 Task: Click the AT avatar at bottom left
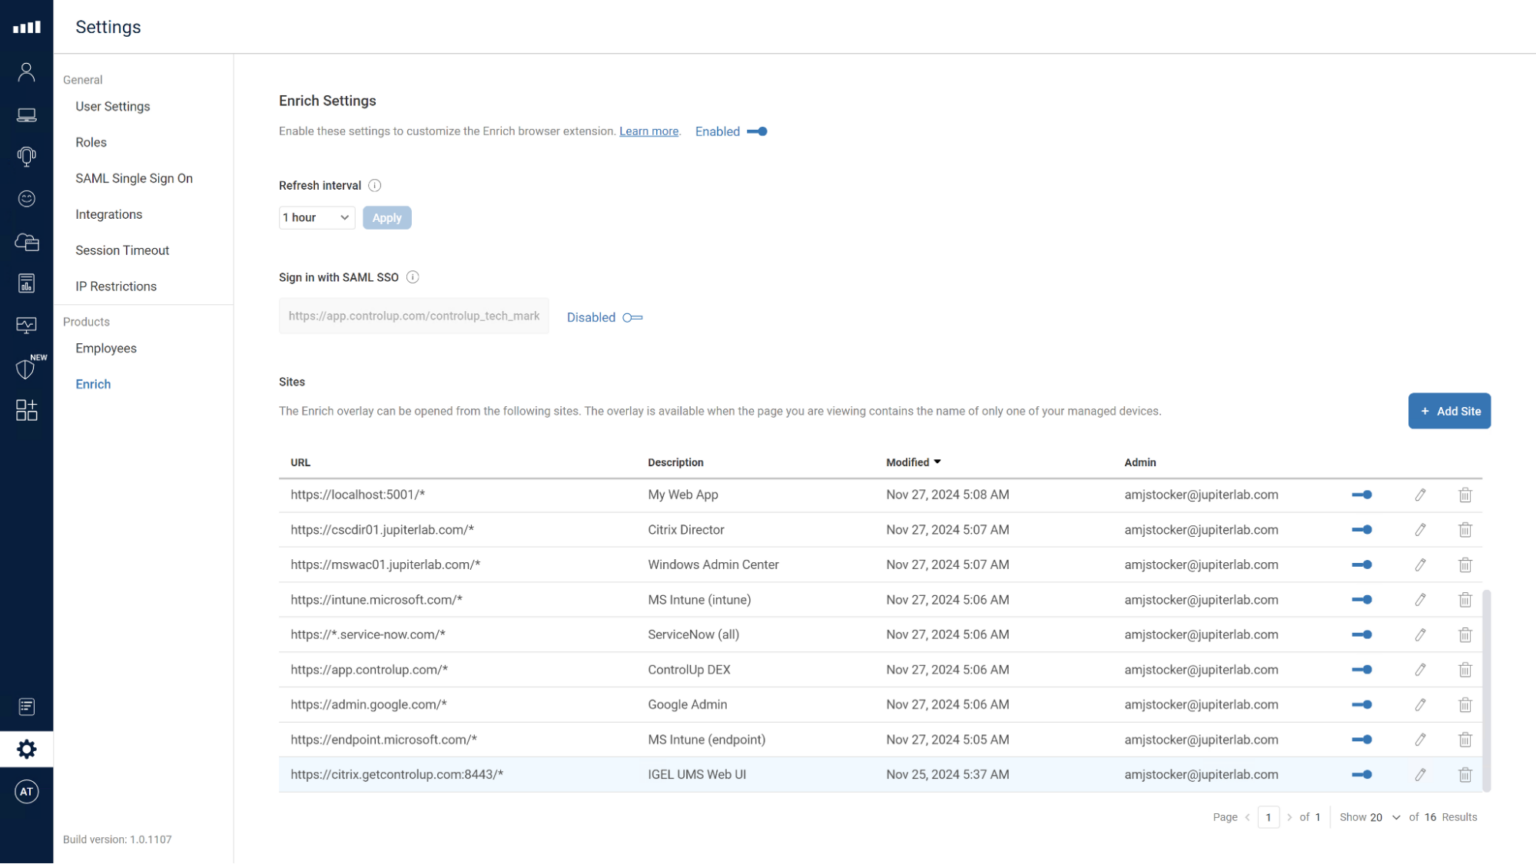pyautogui.click(x=26, y=791)
